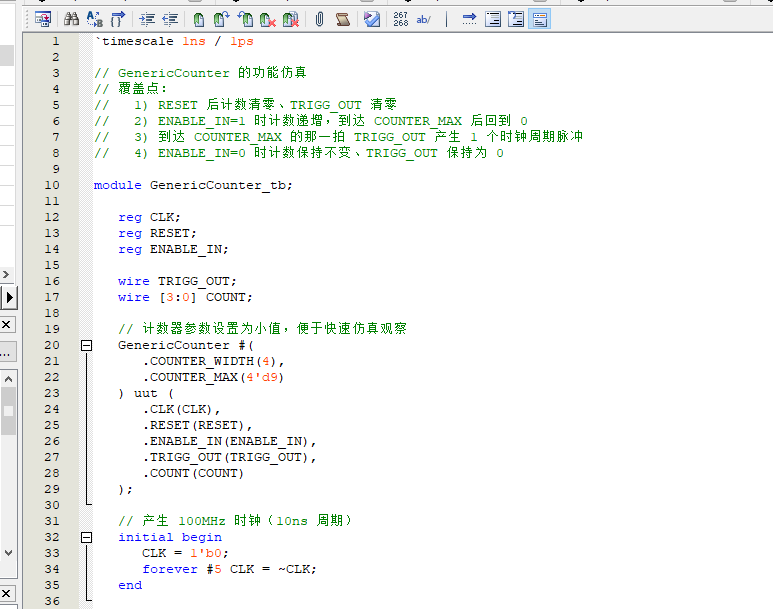This screenshot has width=773, height=609.
Task: Click the ellipsis button in the left panel
Action: coord(6,352)
